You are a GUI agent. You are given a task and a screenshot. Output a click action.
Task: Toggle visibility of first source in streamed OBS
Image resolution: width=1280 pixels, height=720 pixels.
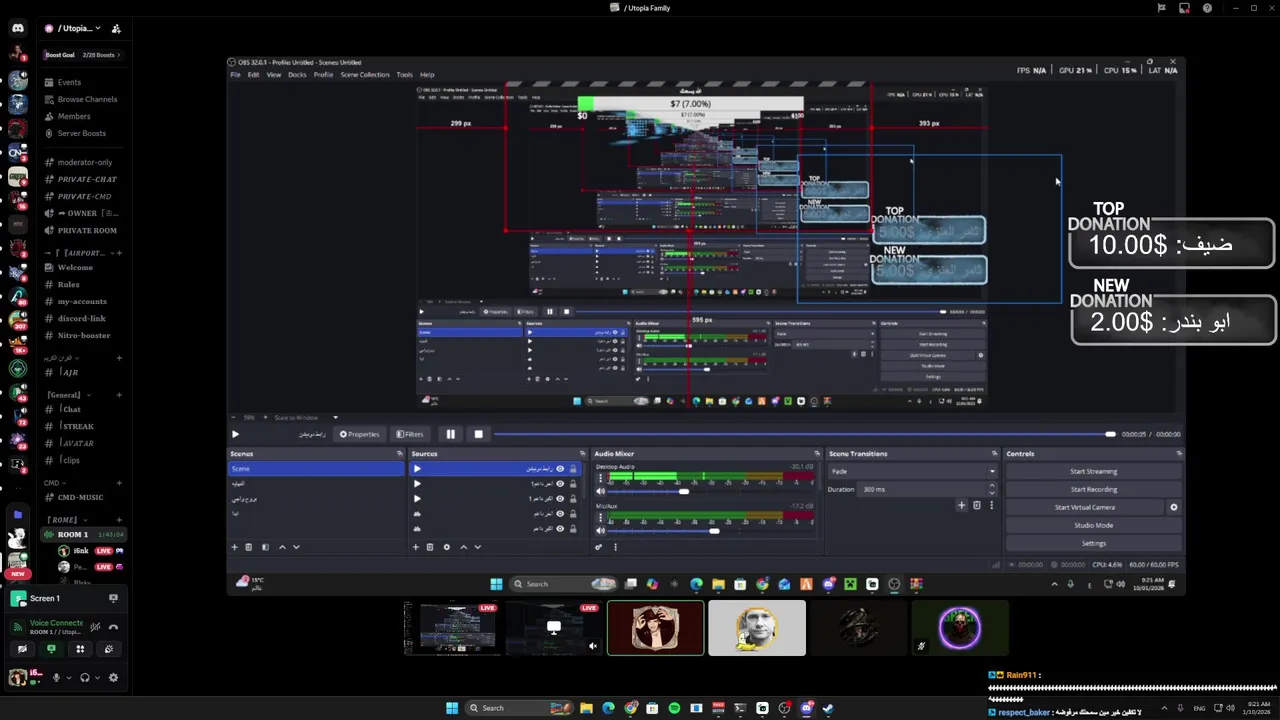pyautogui.click(x=560, y=469)
